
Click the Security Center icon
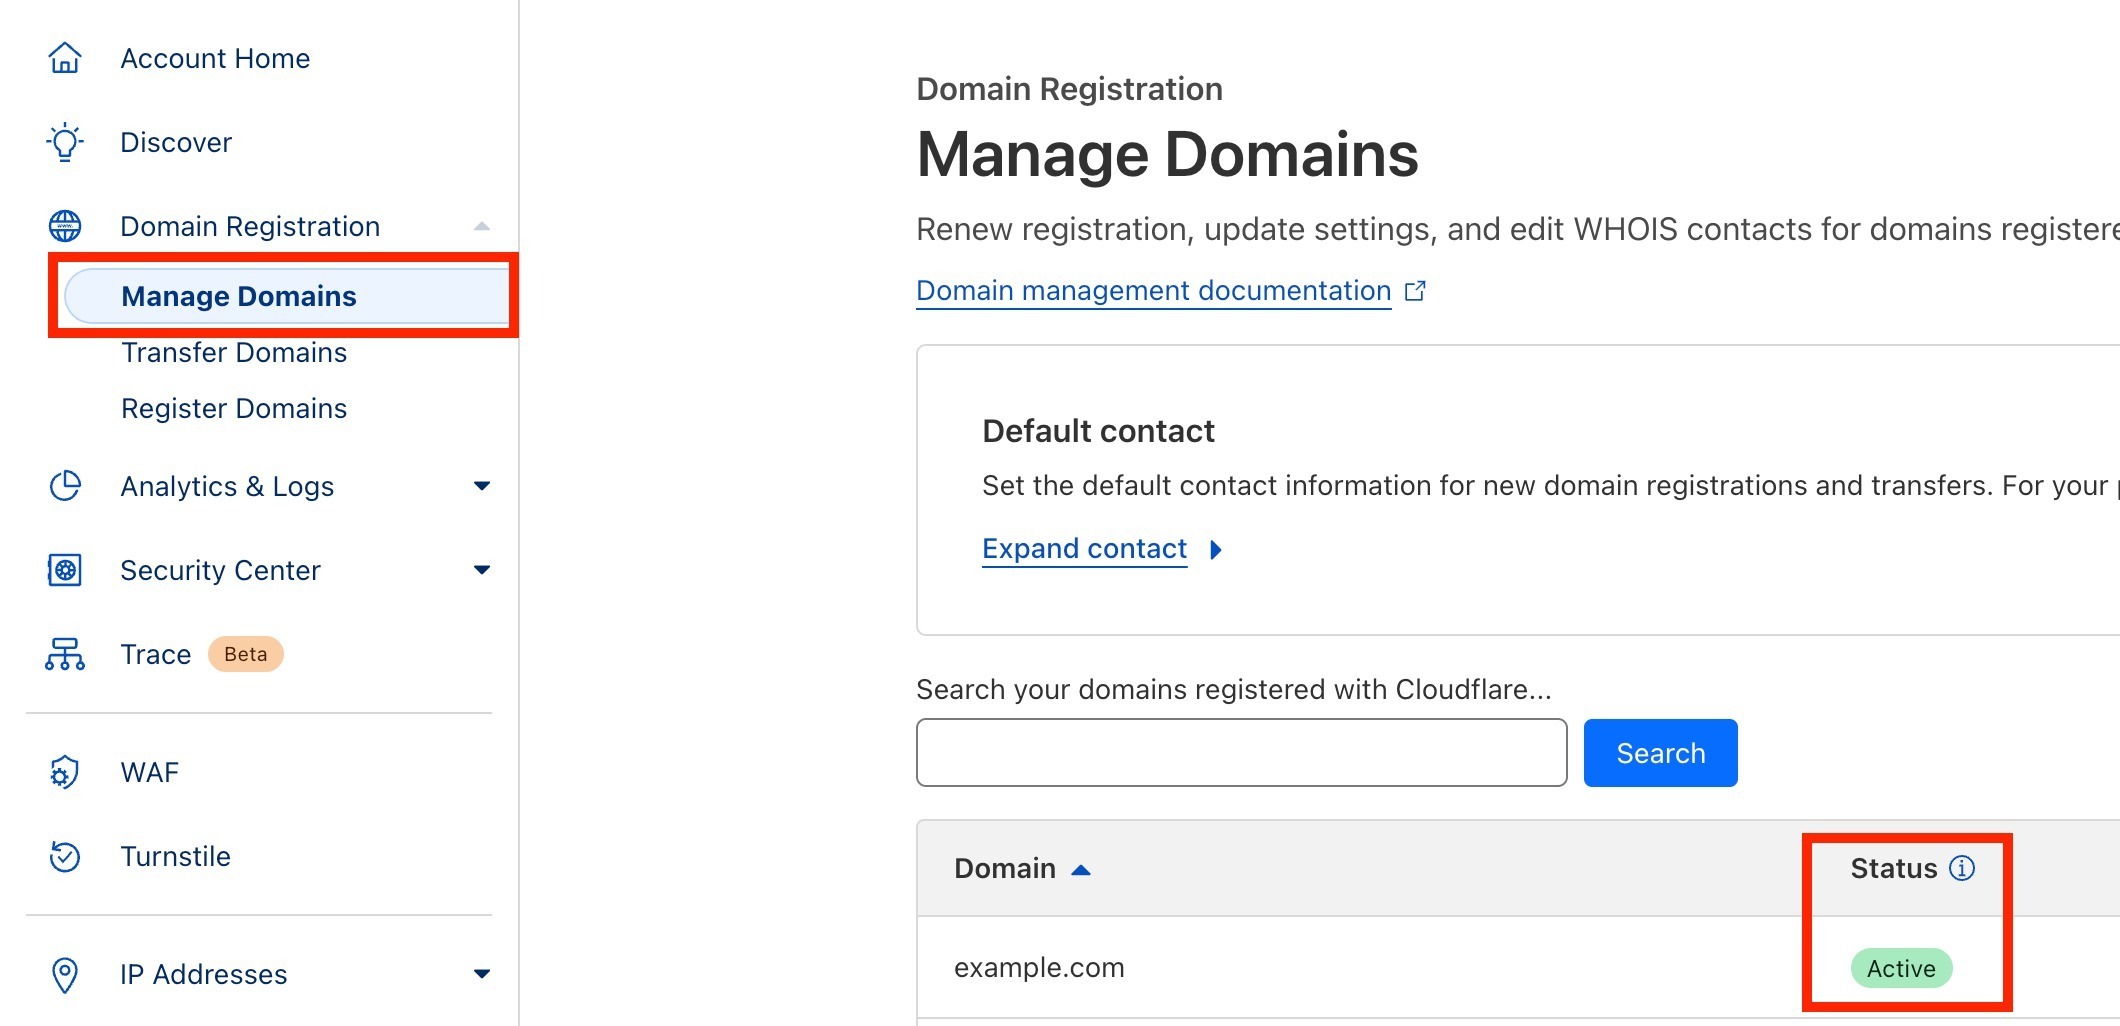(x=65, y=570)
